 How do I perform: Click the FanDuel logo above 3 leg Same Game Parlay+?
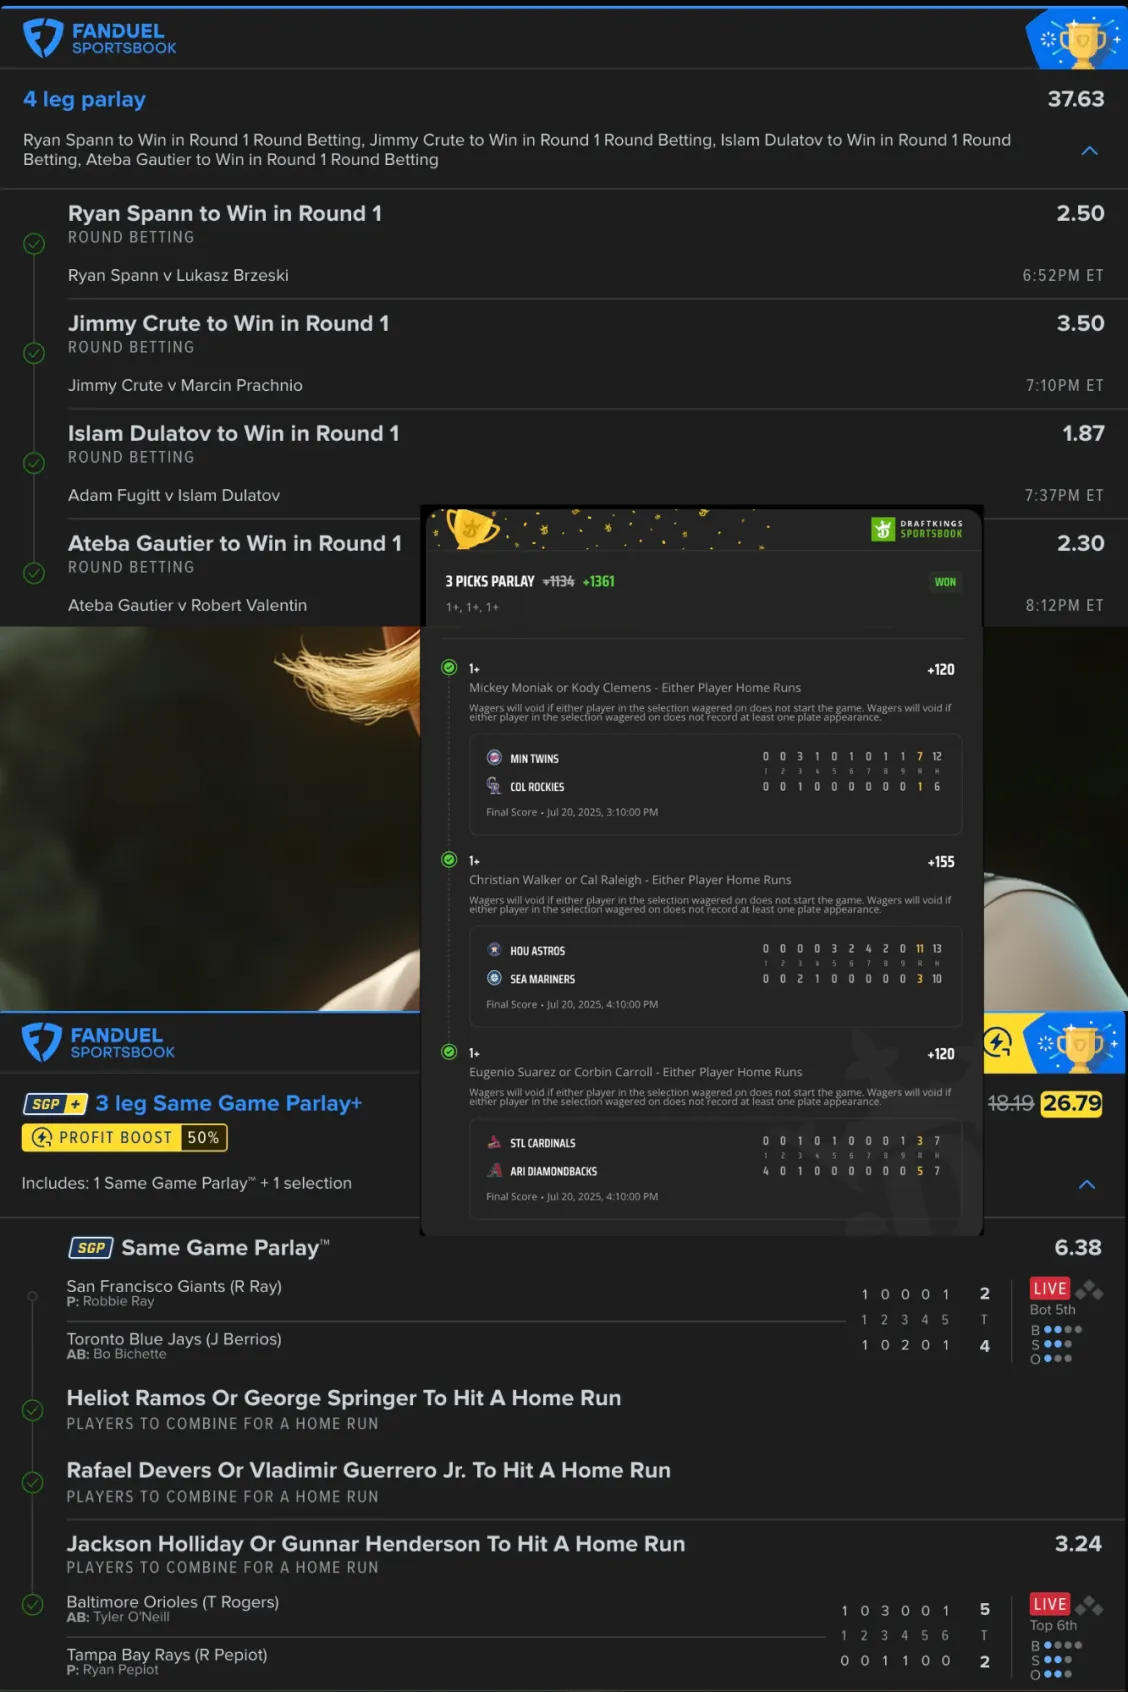pyautogui.click(x=98, y=1043)
